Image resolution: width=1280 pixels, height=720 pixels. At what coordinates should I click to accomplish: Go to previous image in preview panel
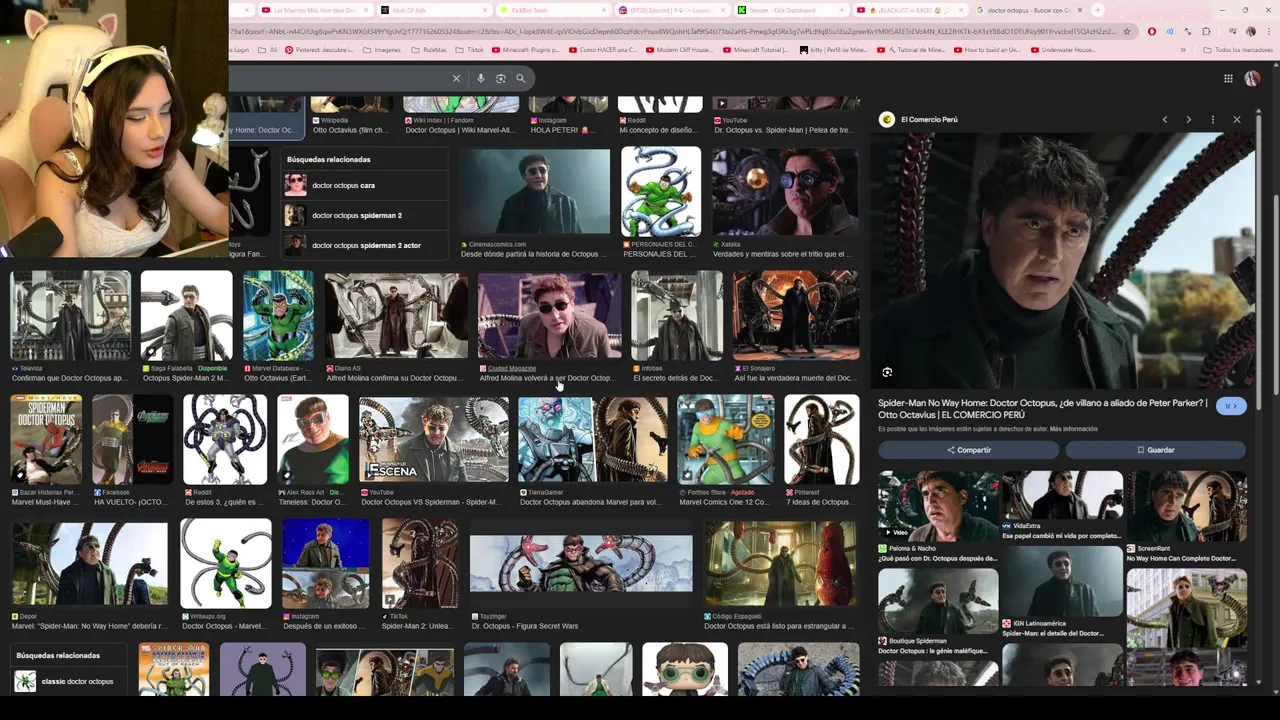(x=1165, y=119)
